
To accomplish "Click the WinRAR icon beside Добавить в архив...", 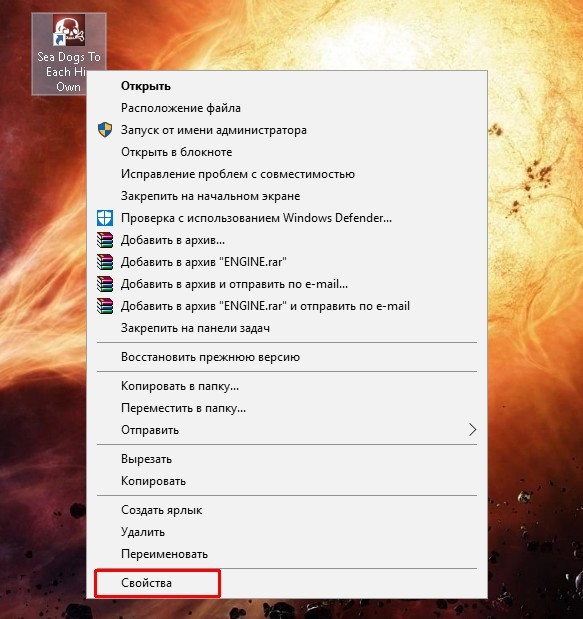I will (105, 240).
